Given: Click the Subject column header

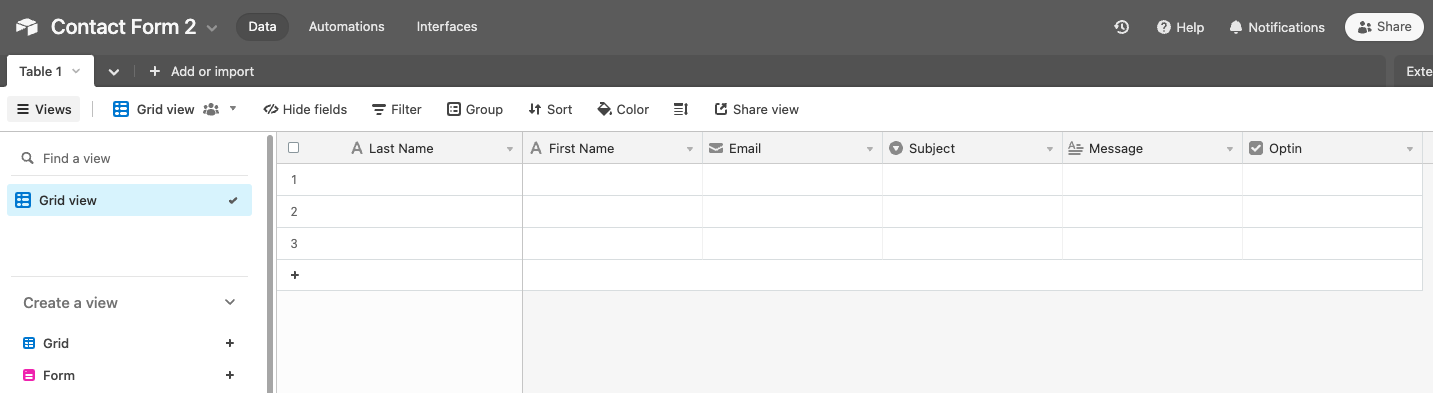Looking at the screenshot, I should click(972, 148).
